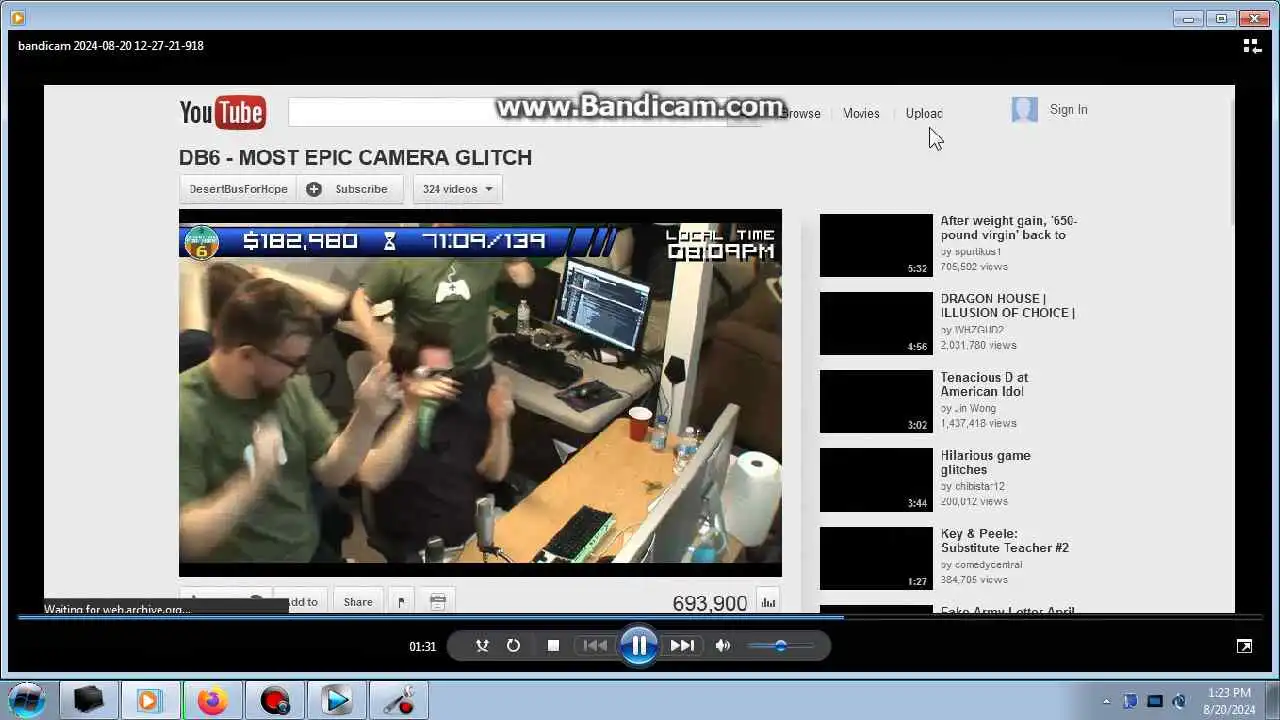Open Key & Peele Substitute Teacher #2 link
The height and width of the screenshot is (720, 1280).
[1004, 541]
